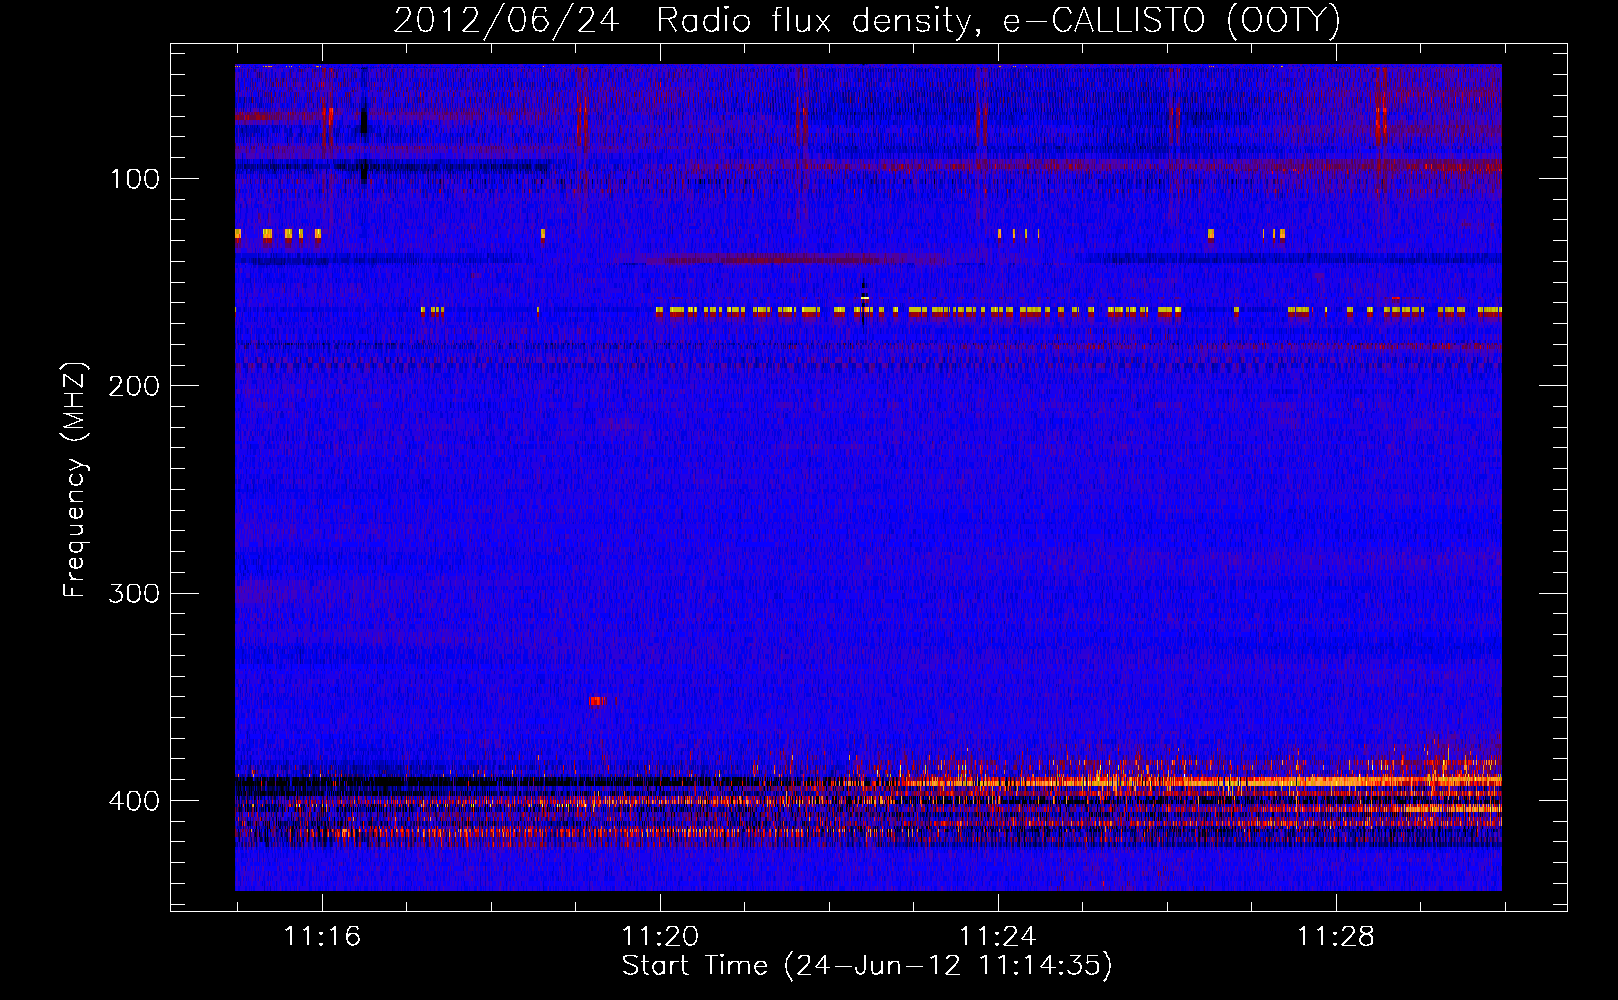Click the '11:24' time tick label

(998, 936)
